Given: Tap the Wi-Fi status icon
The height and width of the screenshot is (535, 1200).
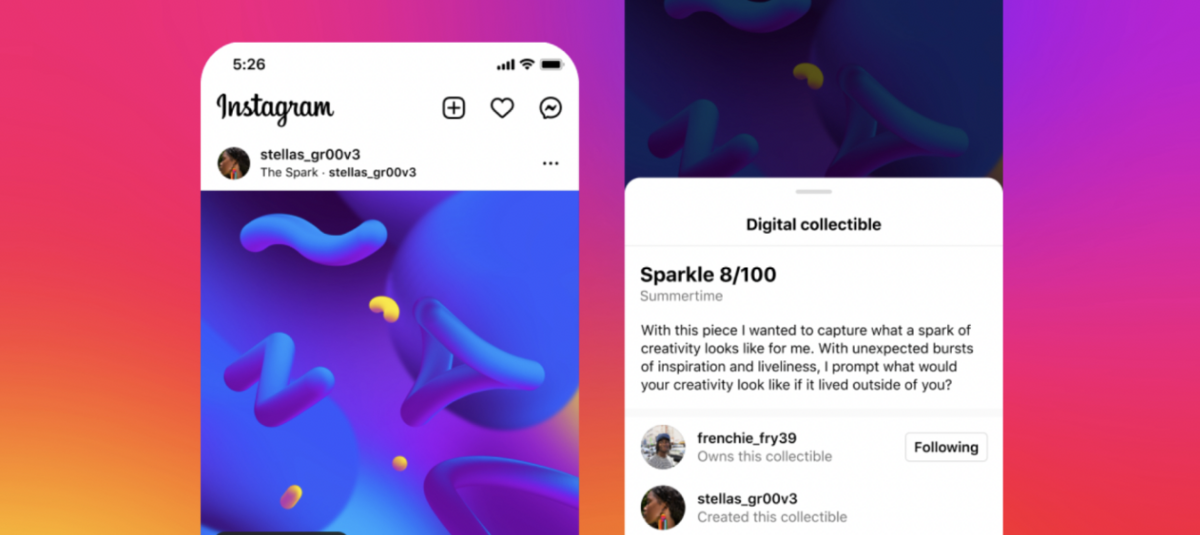Looking at the screenshot, I should coord(527,64).
